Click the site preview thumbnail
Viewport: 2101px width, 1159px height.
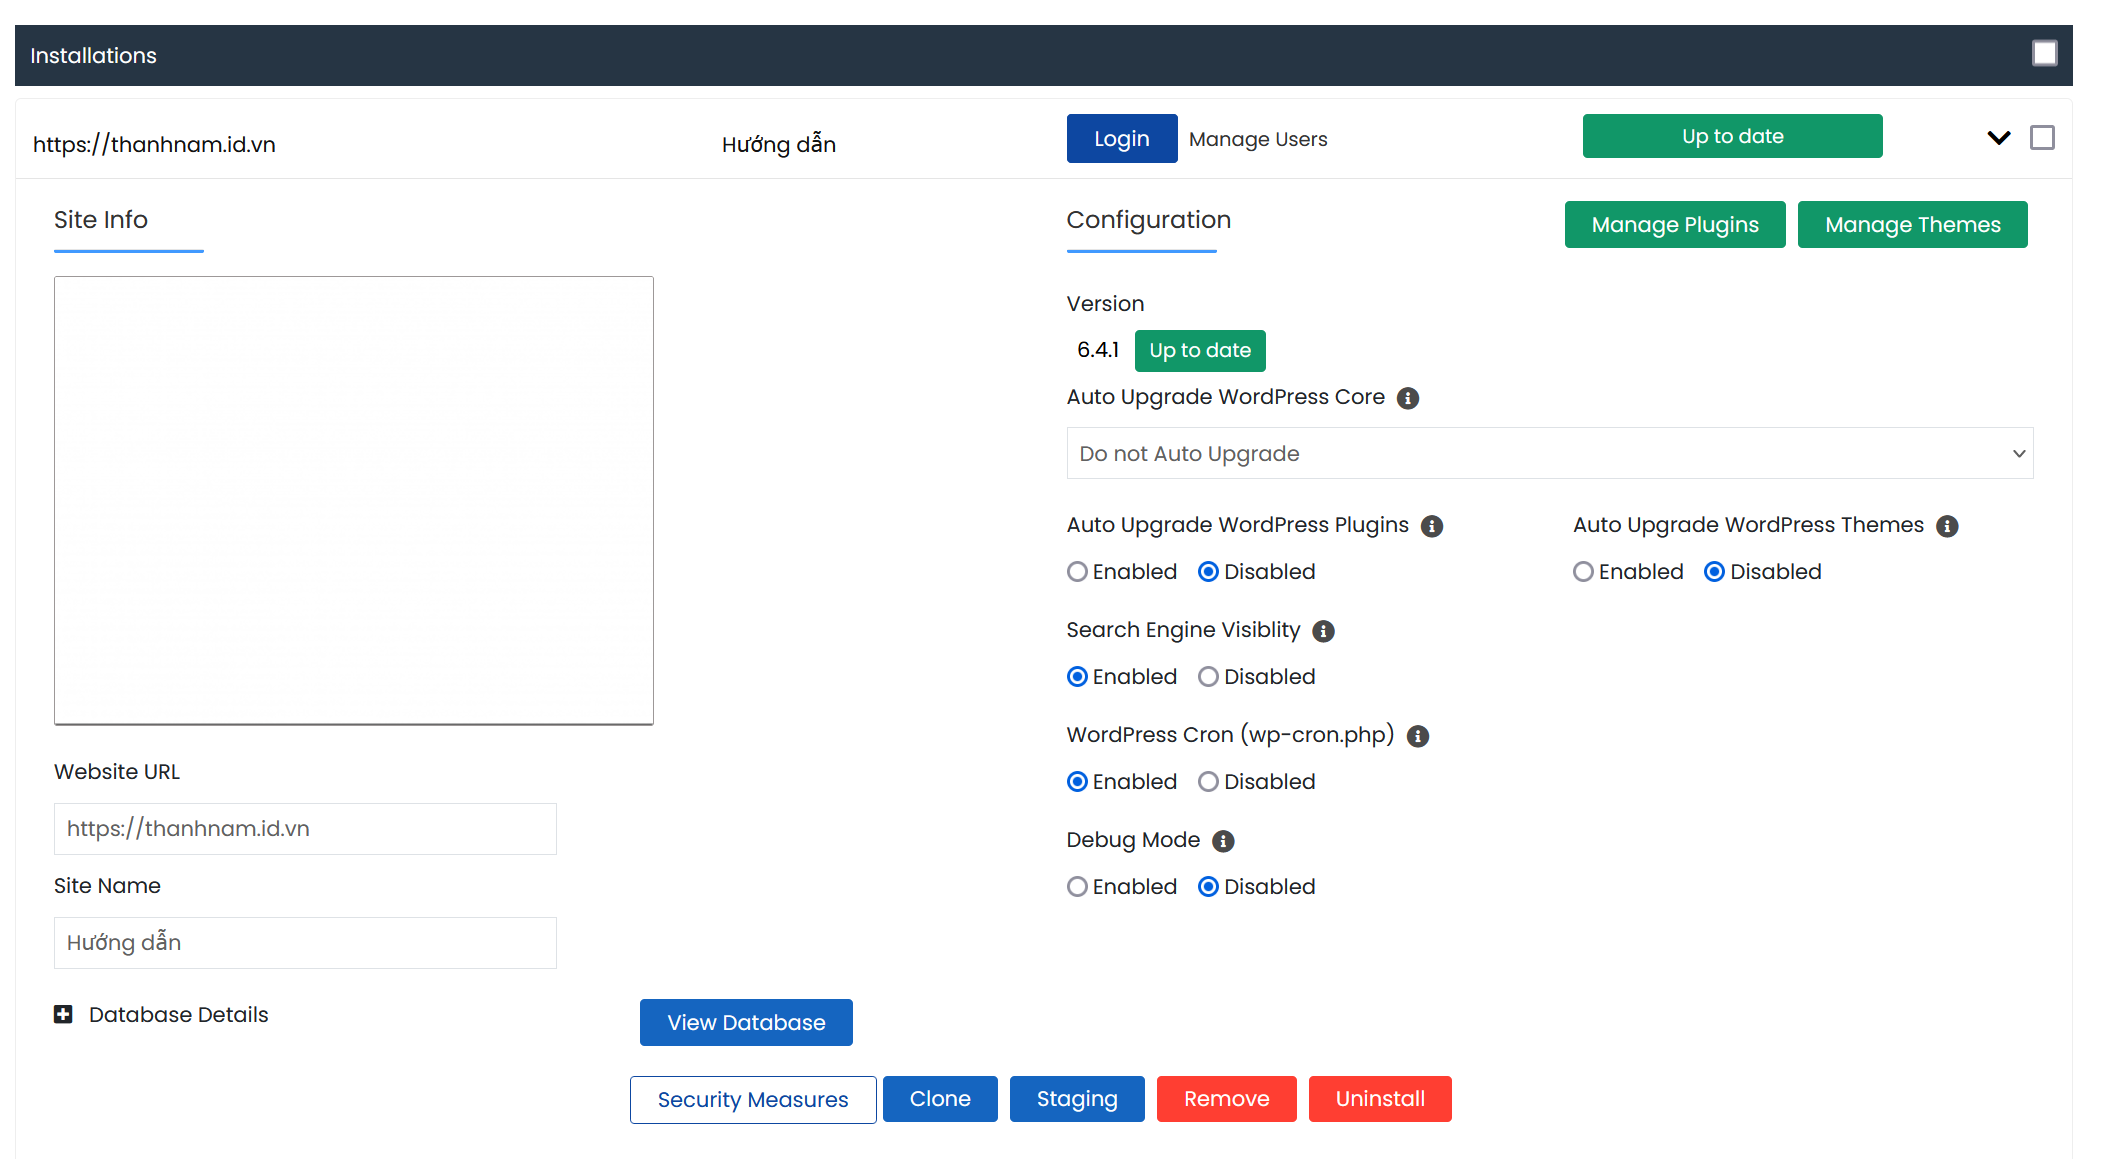point(354,500)
